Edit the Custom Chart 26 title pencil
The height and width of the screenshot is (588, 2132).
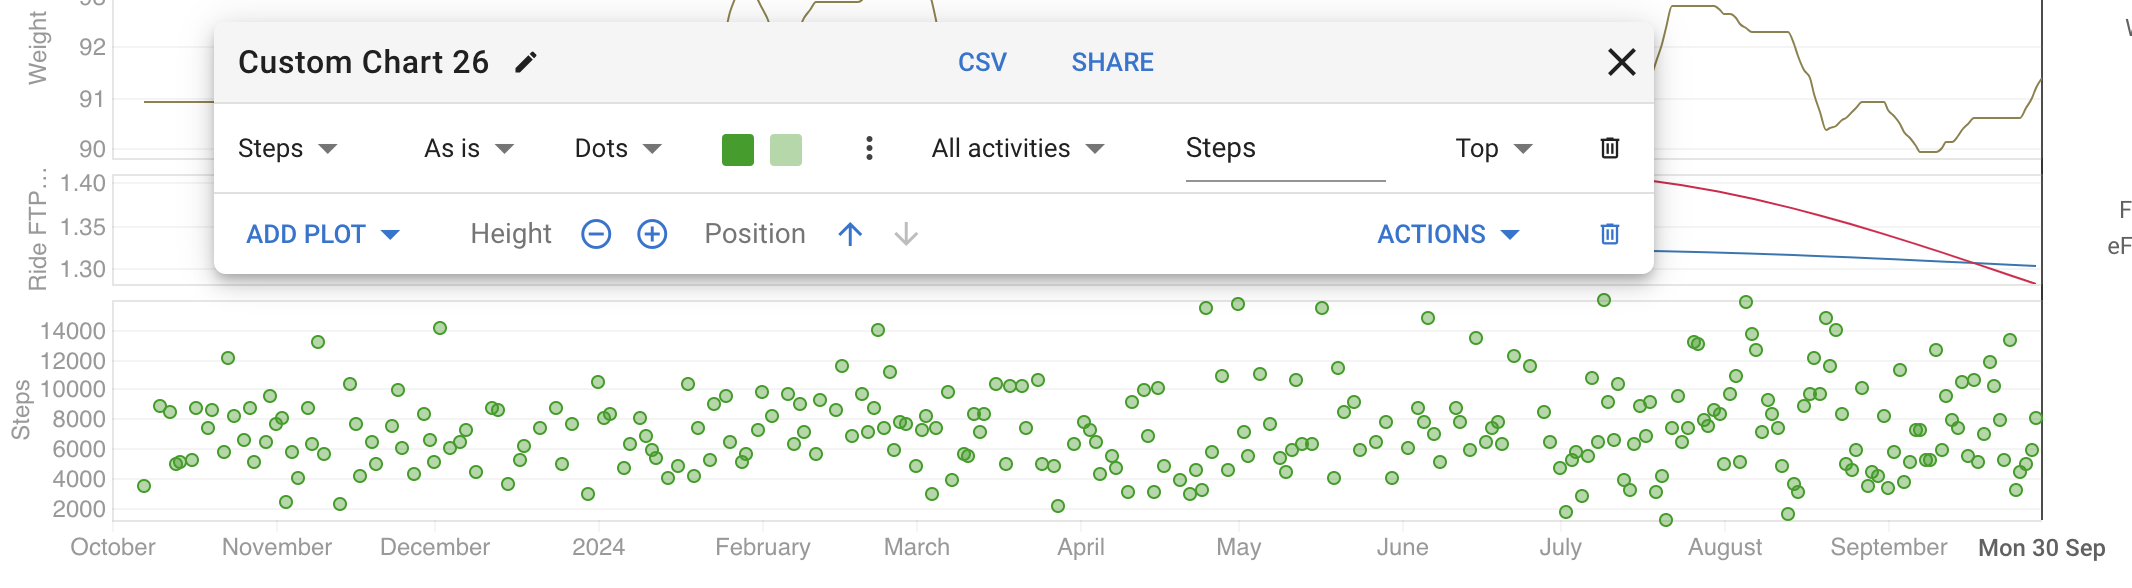tap(525, 63)
